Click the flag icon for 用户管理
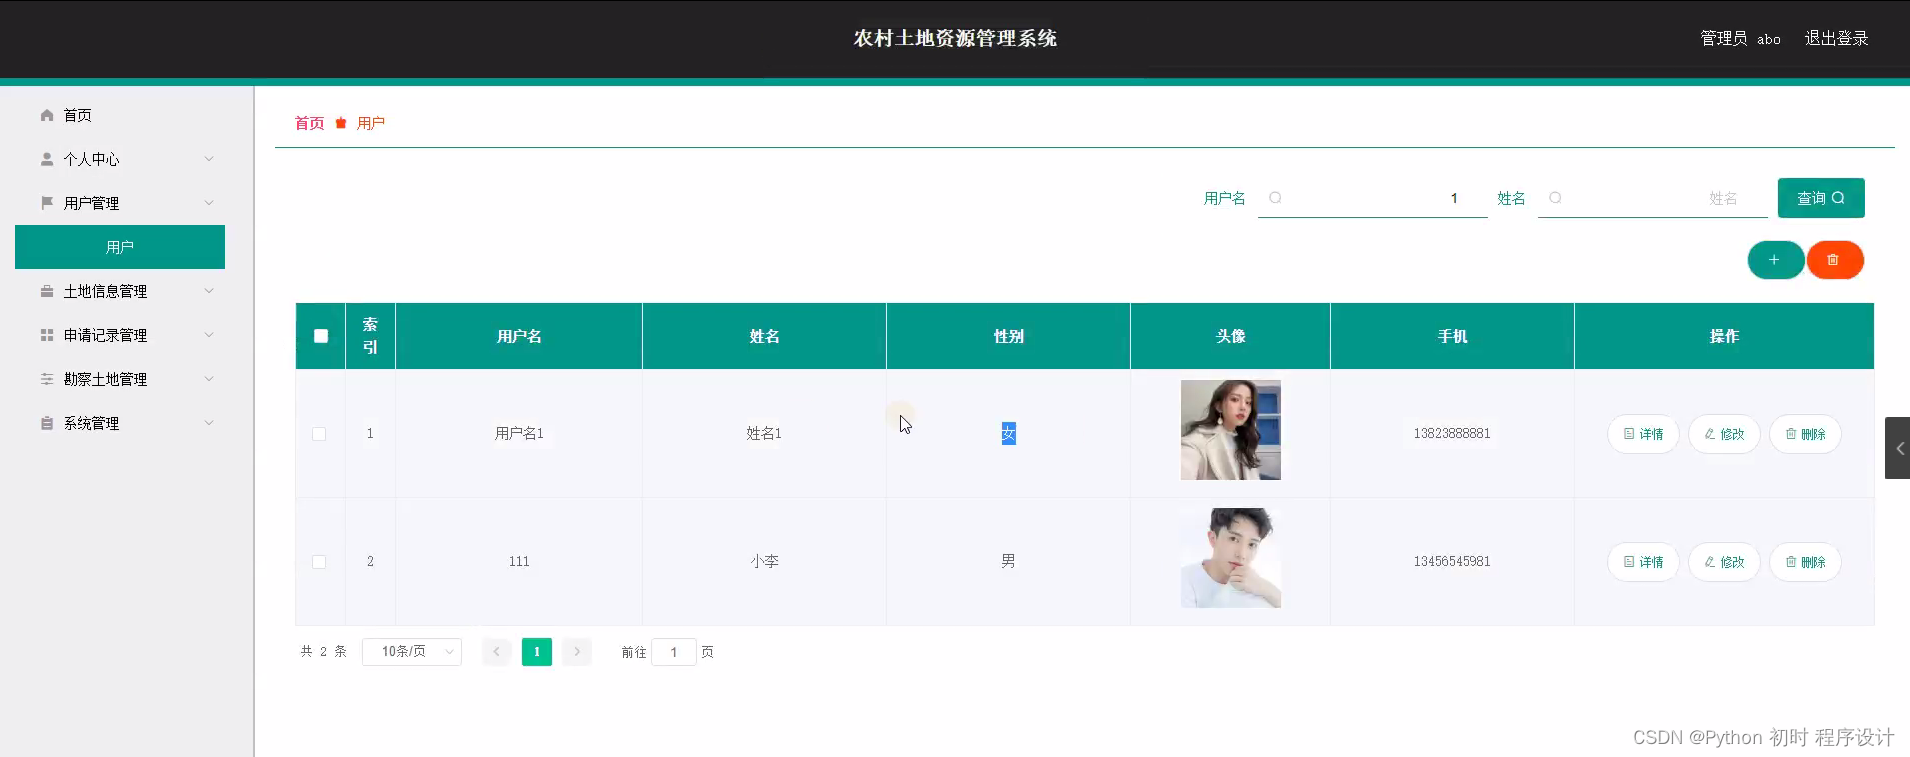The image size is (1910, 757). click(x=47, y=203)
